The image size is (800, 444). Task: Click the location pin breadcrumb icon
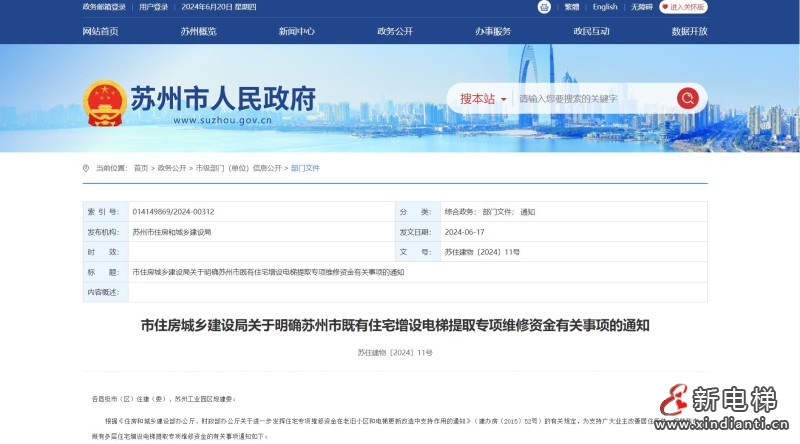(87, 168)
